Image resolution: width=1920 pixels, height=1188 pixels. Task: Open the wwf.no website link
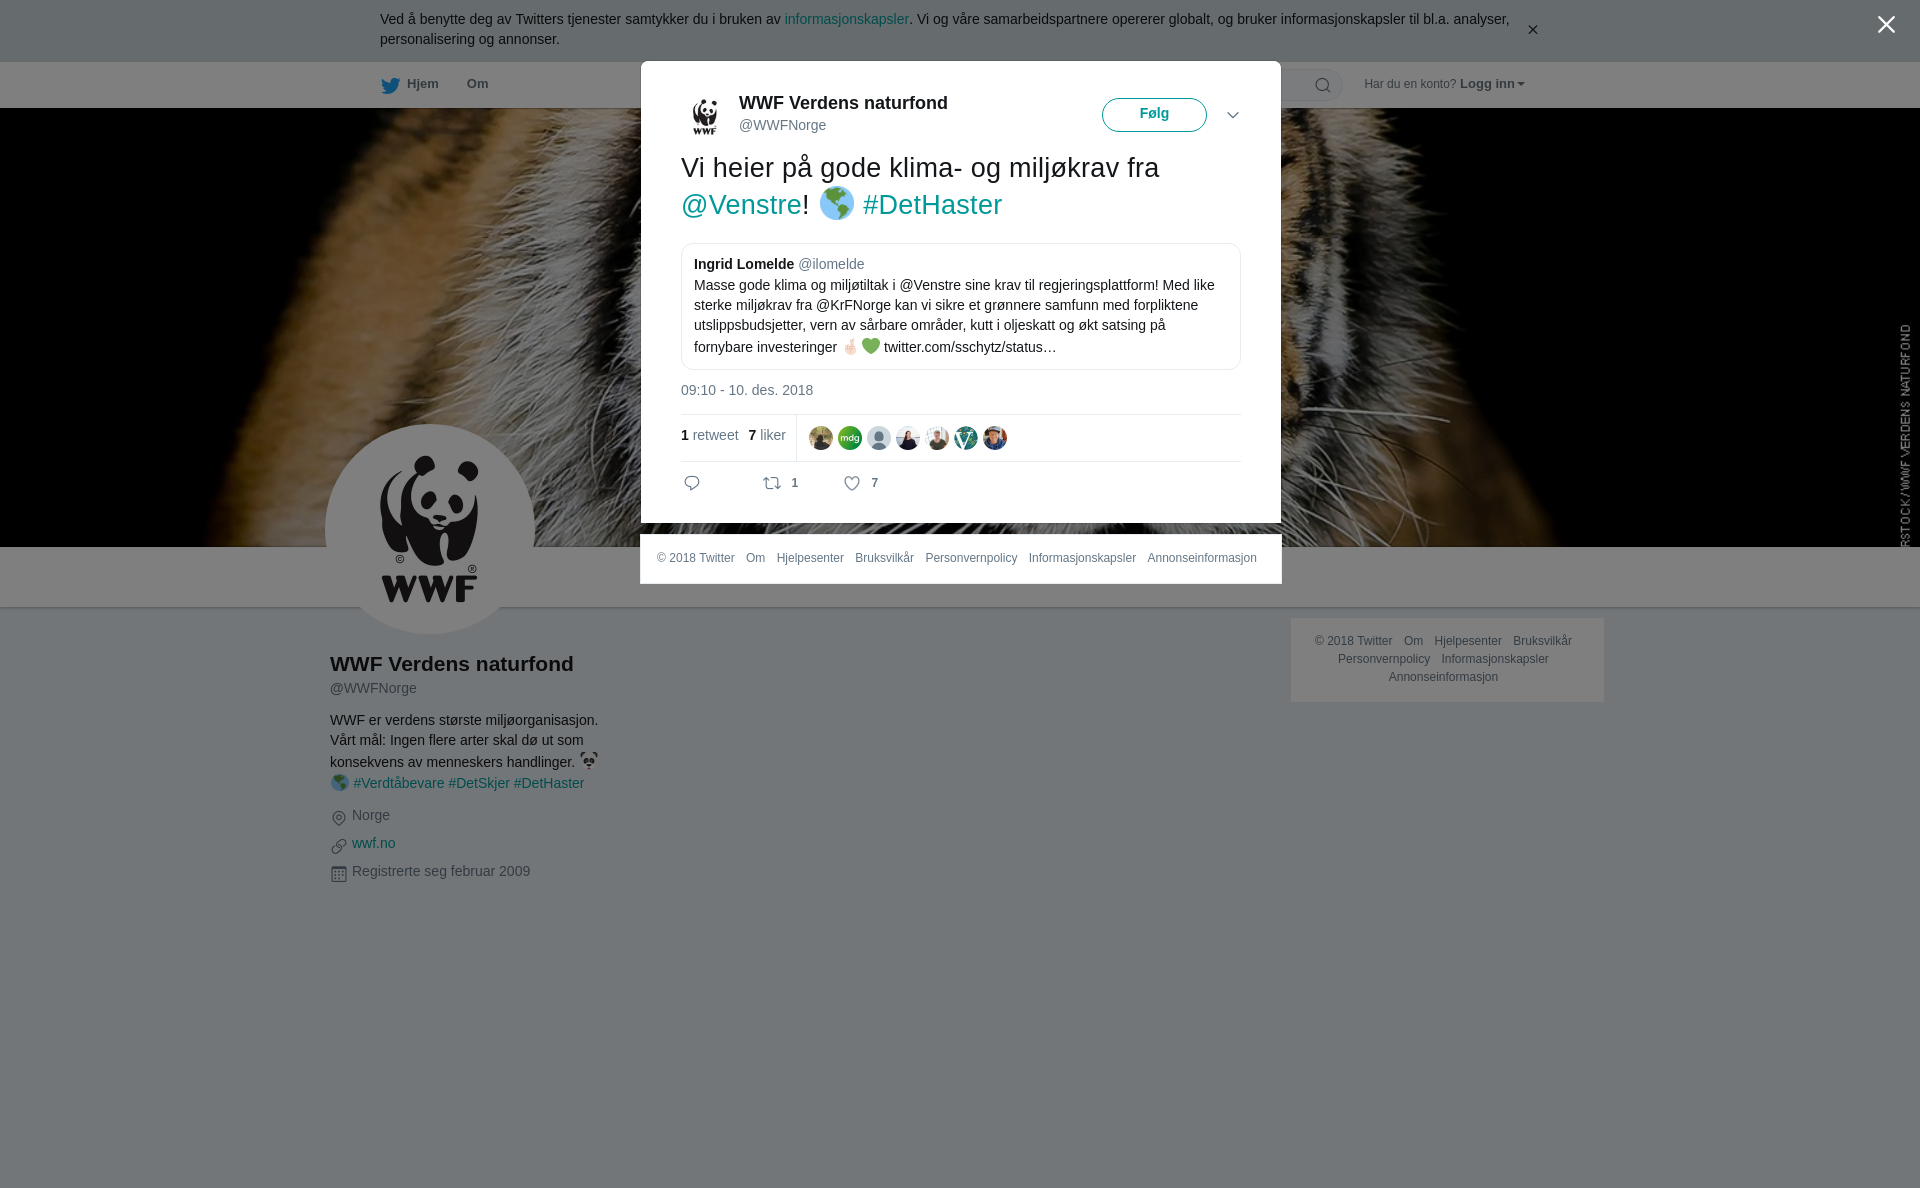click(x=373, y=843)
